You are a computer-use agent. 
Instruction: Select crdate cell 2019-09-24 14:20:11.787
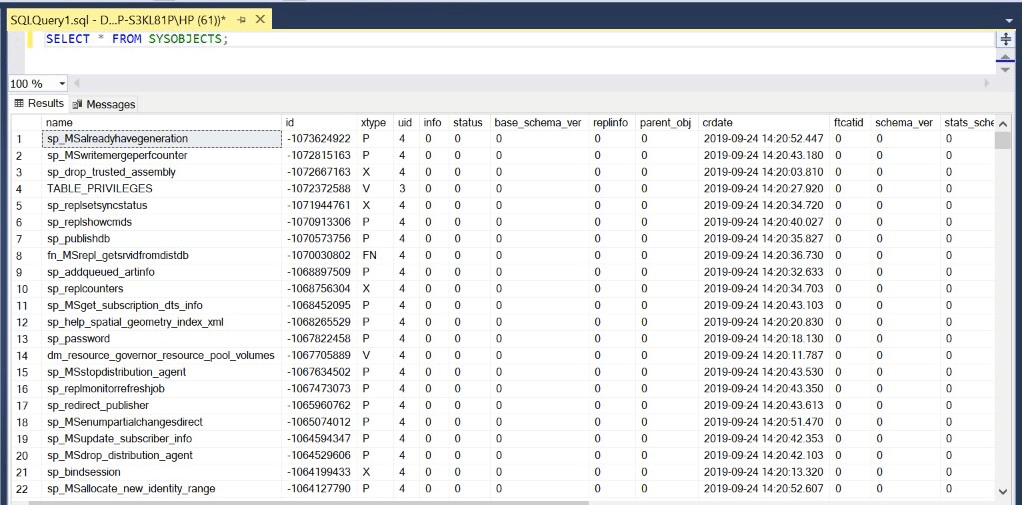763,355
